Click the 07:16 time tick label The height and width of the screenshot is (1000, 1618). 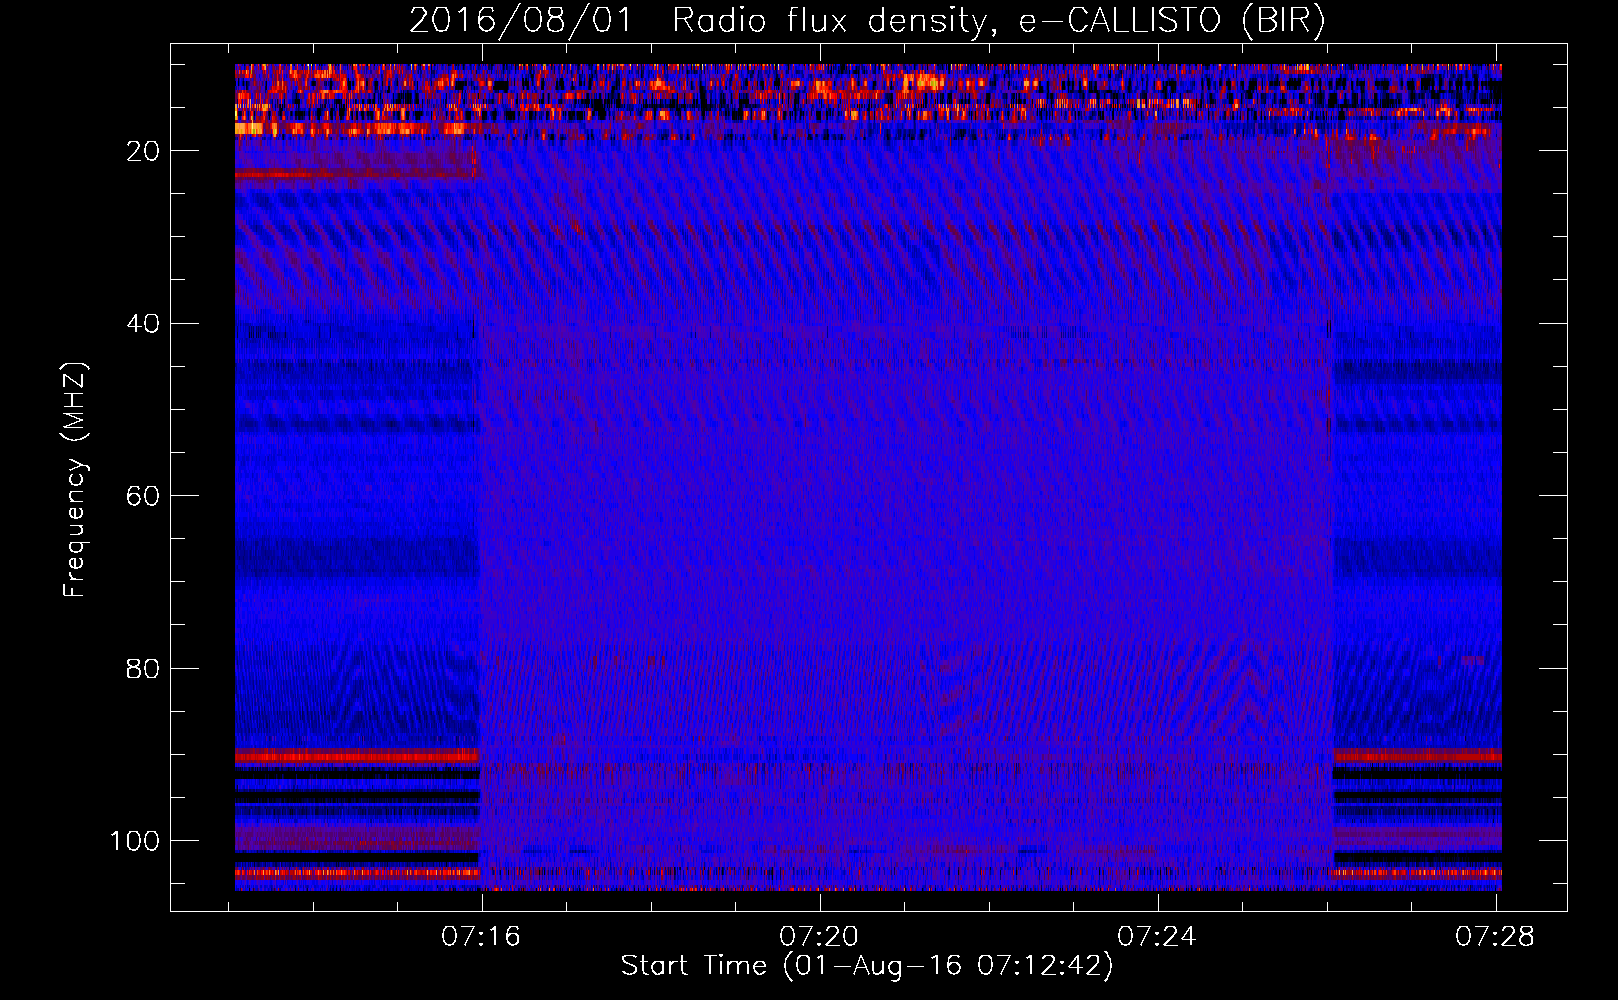pos(481,937)
